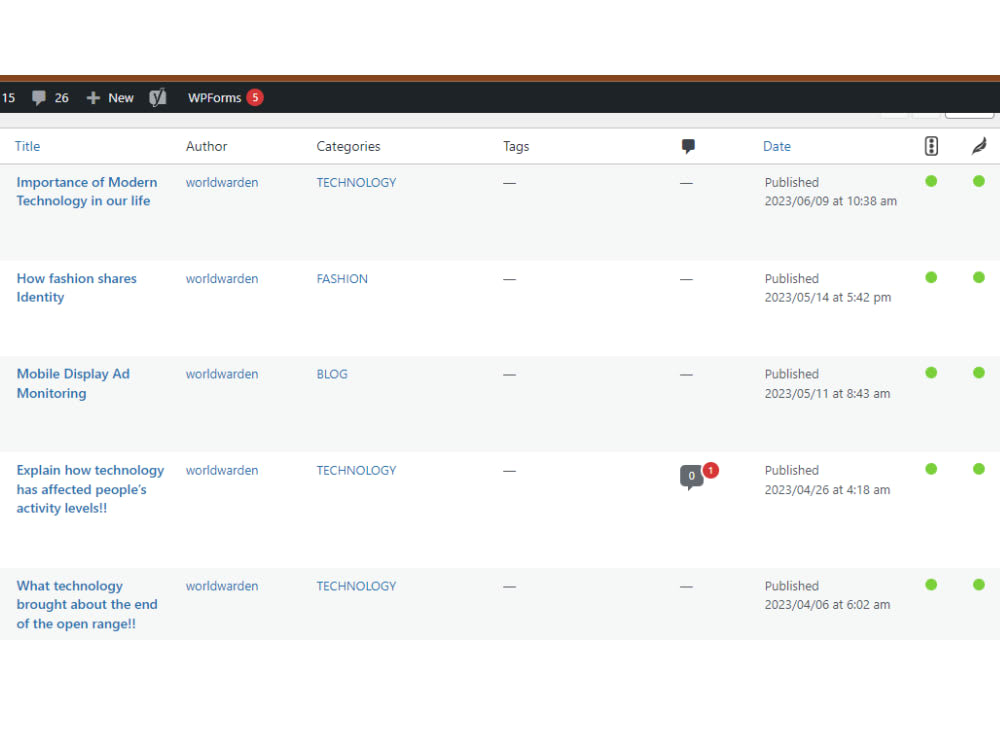Click the 26 comments count in admin bar
The height and width of the screenshot is (750, 1000).
(x=61, y=98)
